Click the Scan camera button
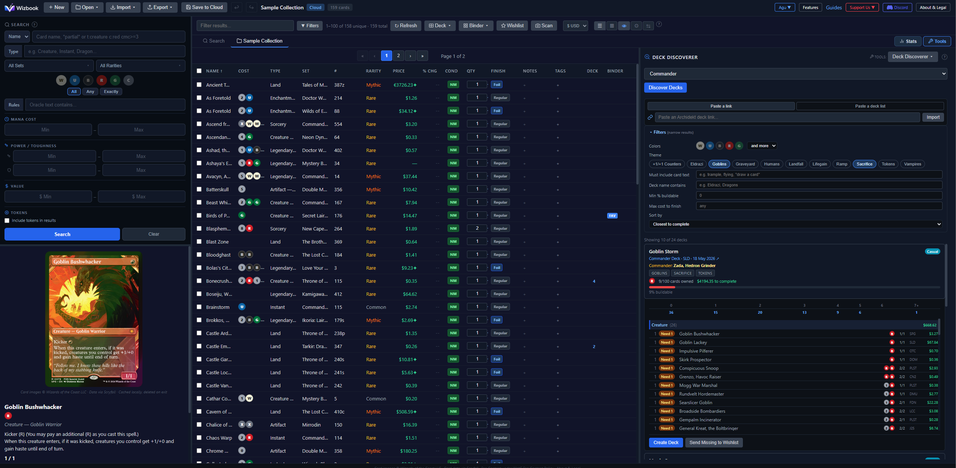956x468 pixels. [544, 26]
